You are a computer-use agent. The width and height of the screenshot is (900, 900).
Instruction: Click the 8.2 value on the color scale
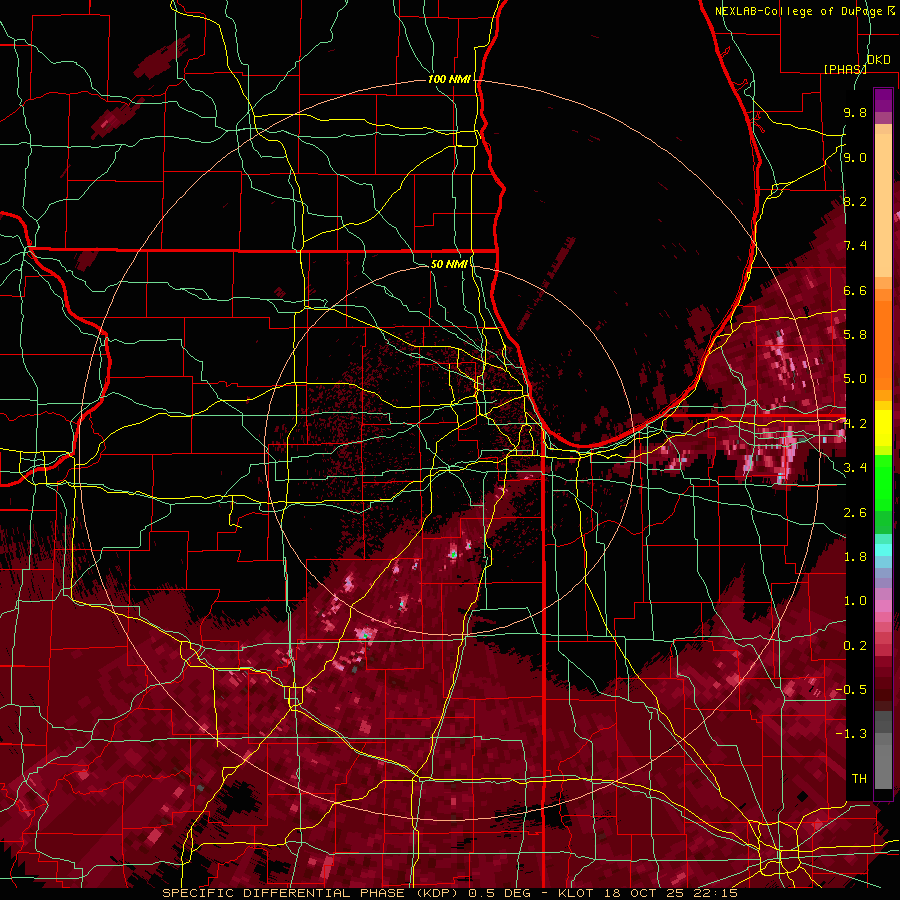click(x=855, y=201)
